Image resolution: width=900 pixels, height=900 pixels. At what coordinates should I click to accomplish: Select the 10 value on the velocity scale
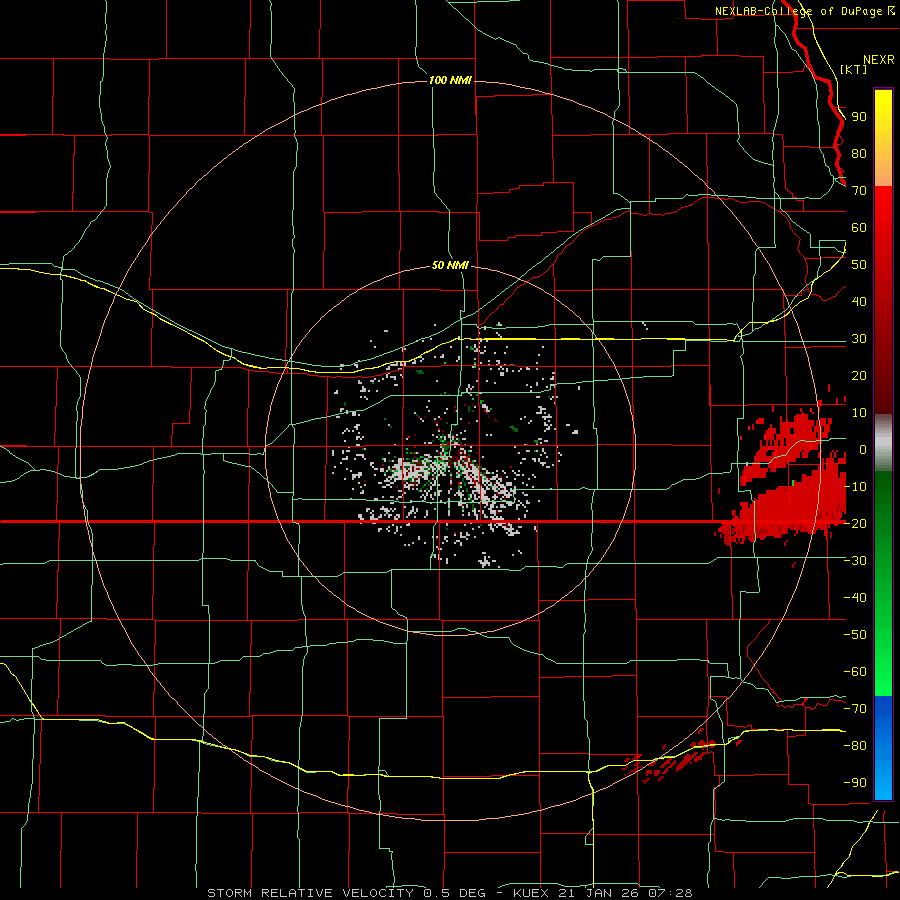859,413
